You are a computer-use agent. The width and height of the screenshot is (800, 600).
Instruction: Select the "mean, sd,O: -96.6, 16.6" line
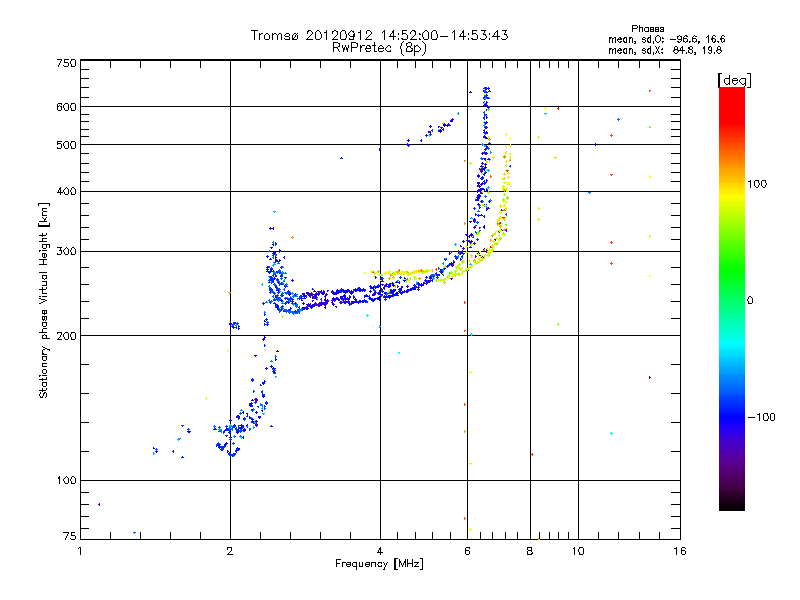[666, 39]
